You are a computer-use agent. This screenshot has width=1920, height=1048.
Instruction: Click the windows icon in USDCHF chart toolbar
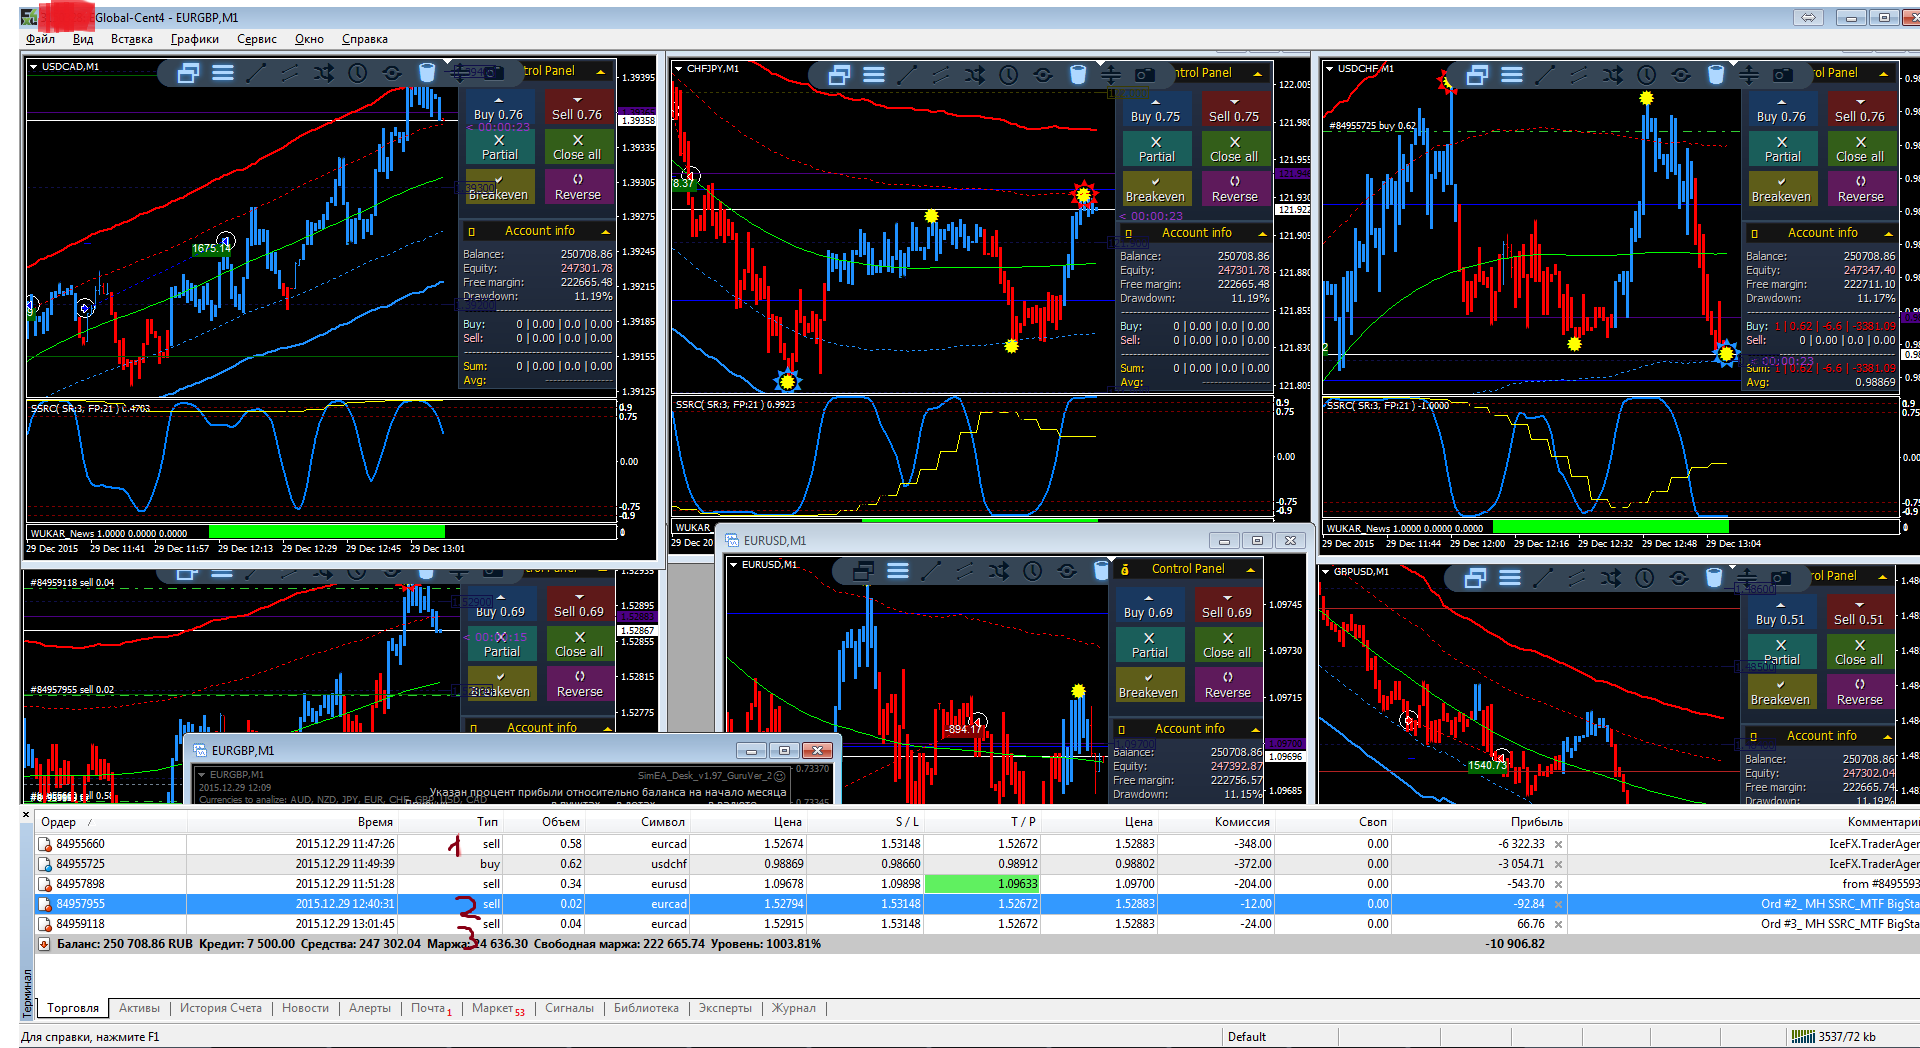point(1477,75)
